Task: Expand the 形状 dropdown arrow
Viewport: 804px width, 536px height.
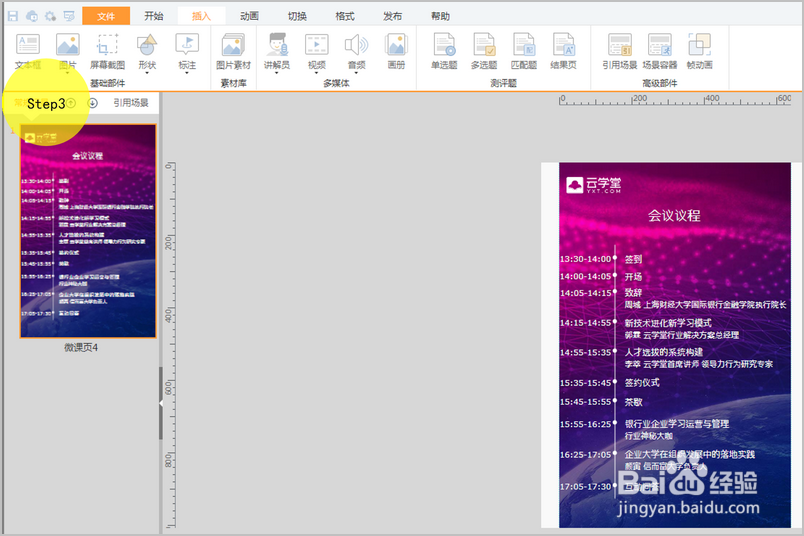Action: click(x=147, y=73)
